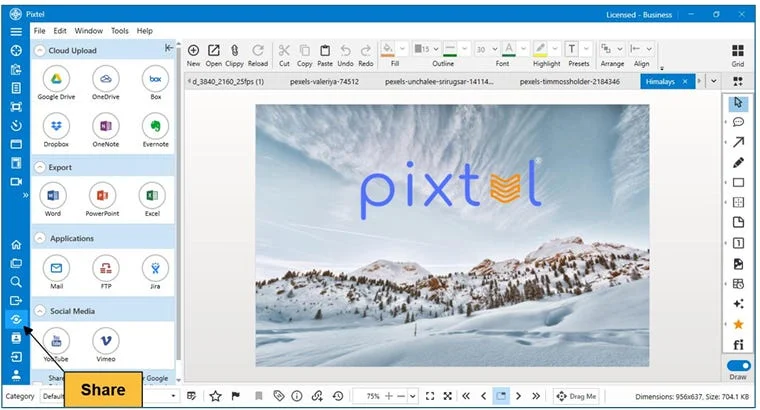Viewport: 760px width, 410px height.
Task: Collapse the Social Media section
Action: pos(40,311)
